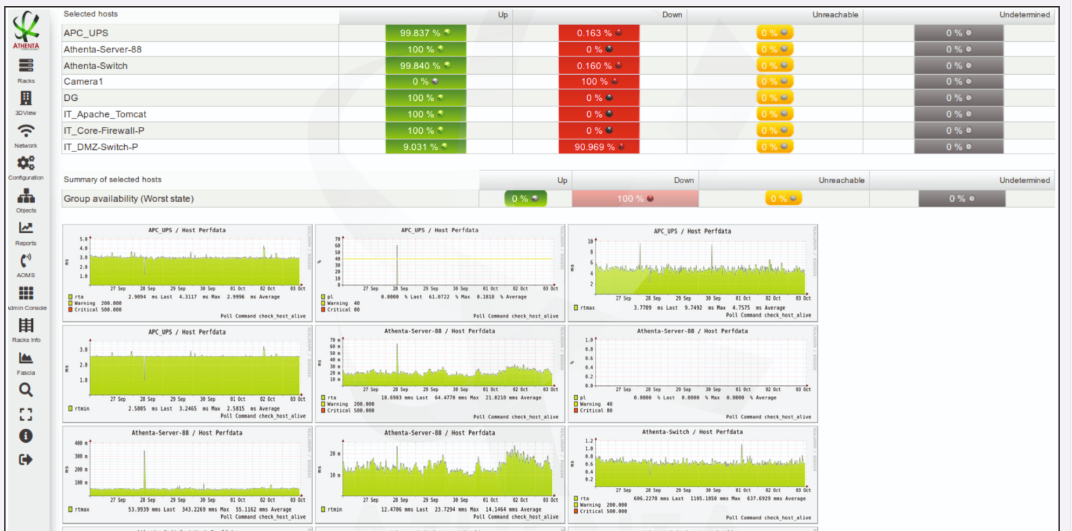Select the Athenta-Server-88 host name
This screenshot has height=531, width=1072.
tap(103, 49)
